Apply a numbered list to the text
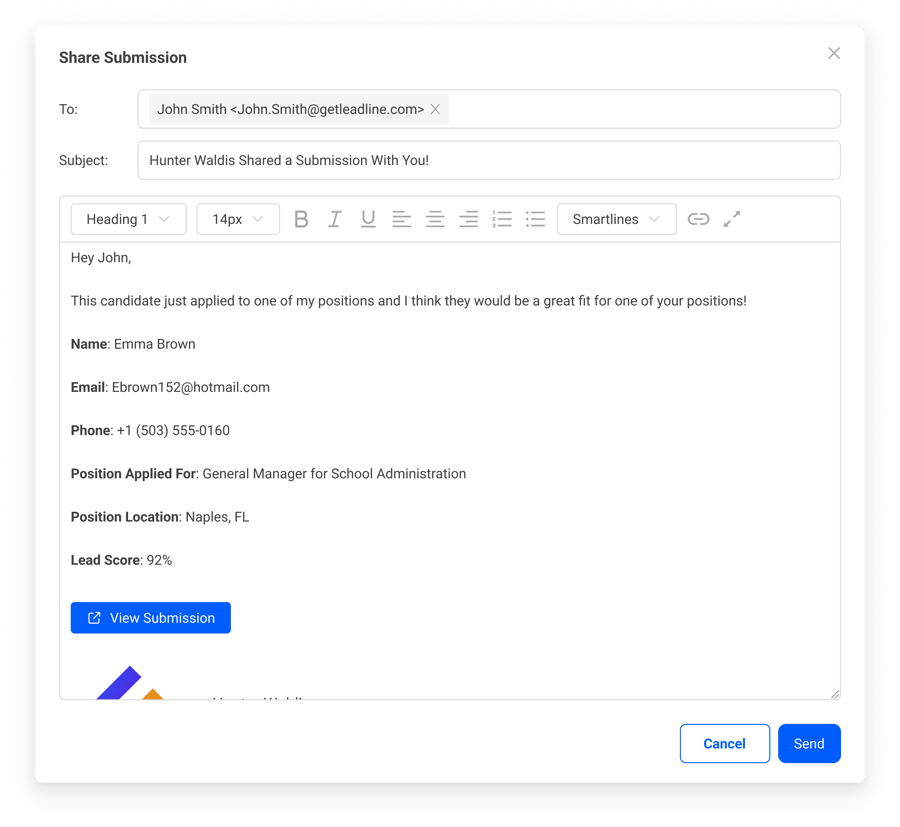 (x=501, y=219)
